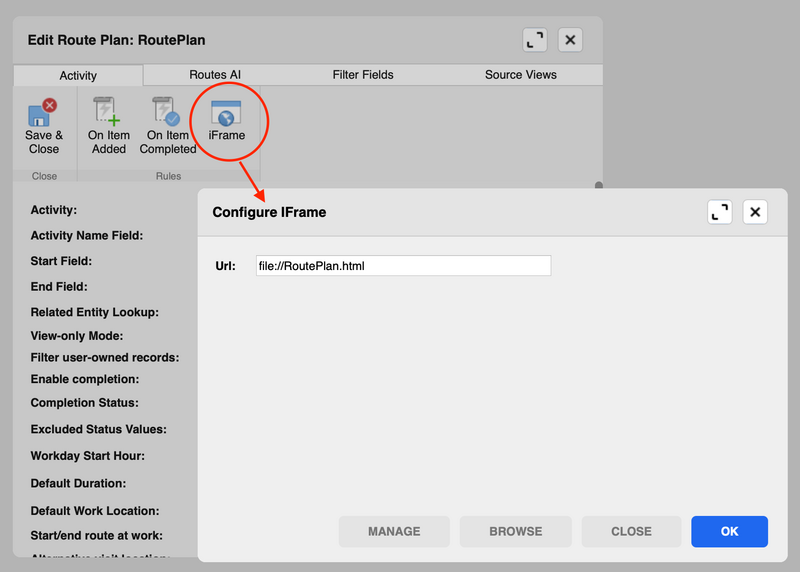Image resolution: width=800 pixels, height=572 pixels.
Task: Click the Edit Route Plan scrollbar handle
Action: point(599,185)
